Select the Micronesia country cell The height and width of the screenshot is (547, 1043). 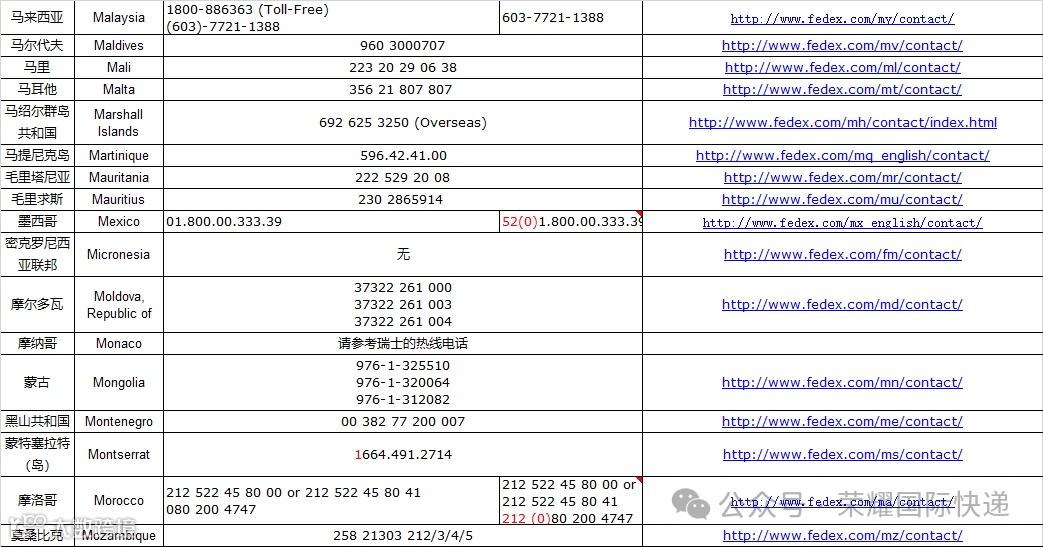coord(118,254)
